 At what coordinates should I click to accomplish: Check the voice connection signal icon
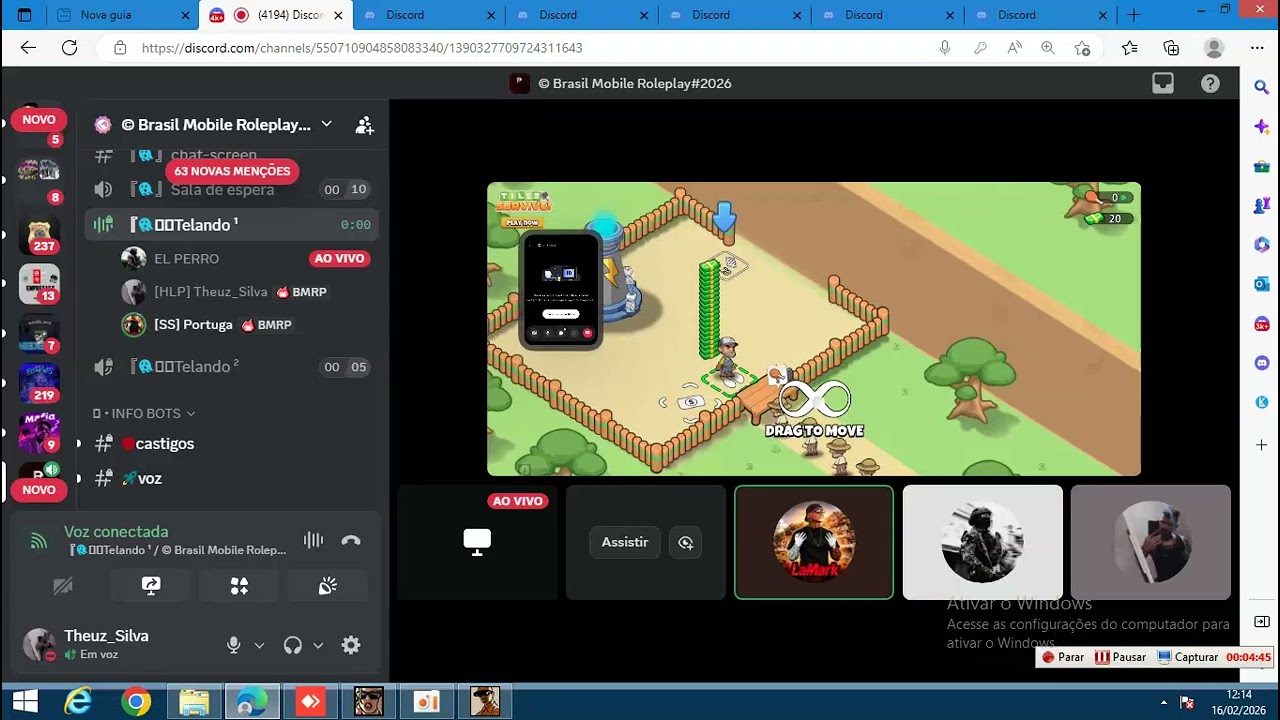[x=39, y=541]
